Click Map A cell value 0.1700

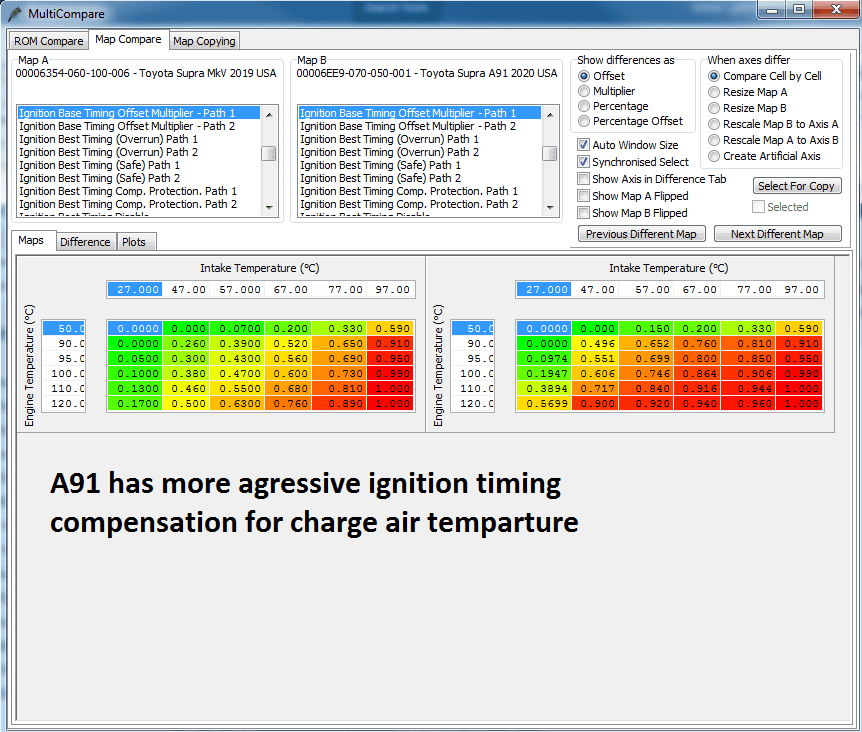pos(135,404)
